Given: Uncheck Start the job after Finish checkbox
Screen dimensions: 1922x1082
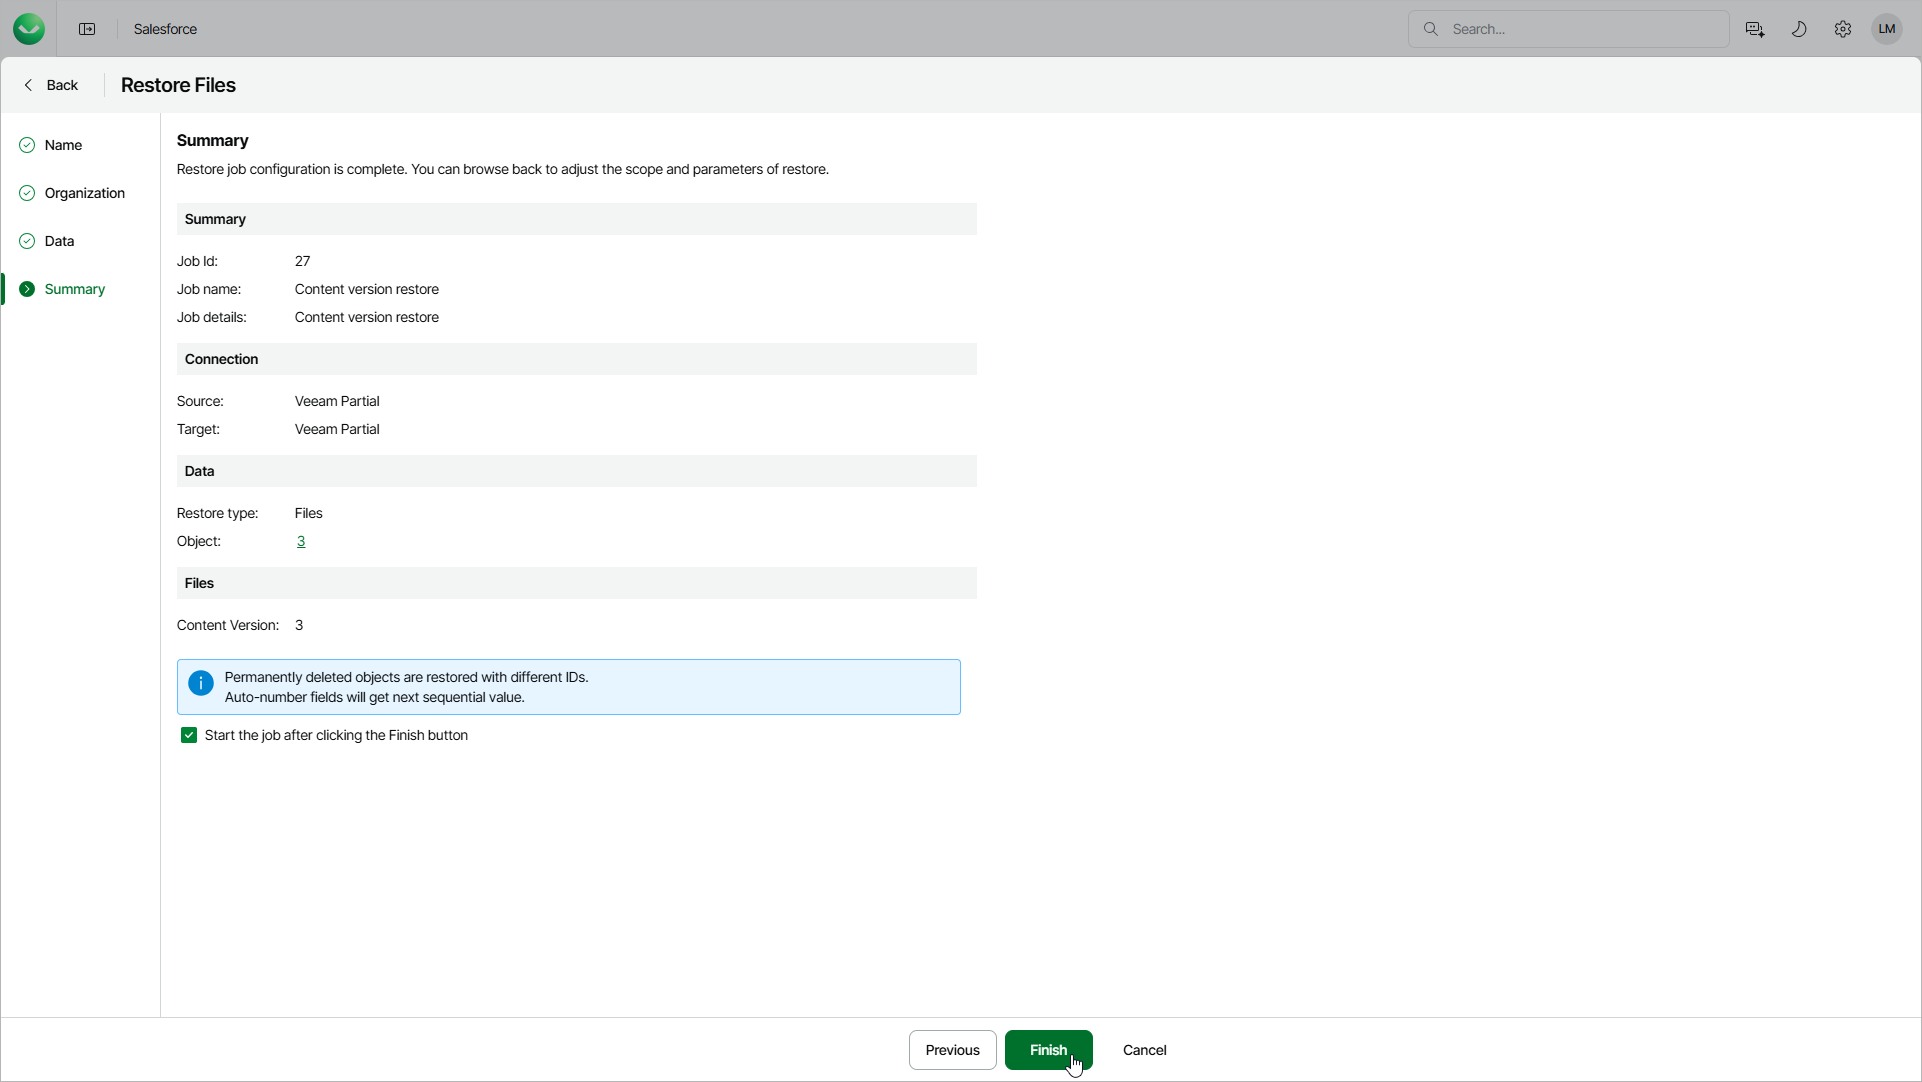Looking at the screenshot, I should tap(189, 735).
